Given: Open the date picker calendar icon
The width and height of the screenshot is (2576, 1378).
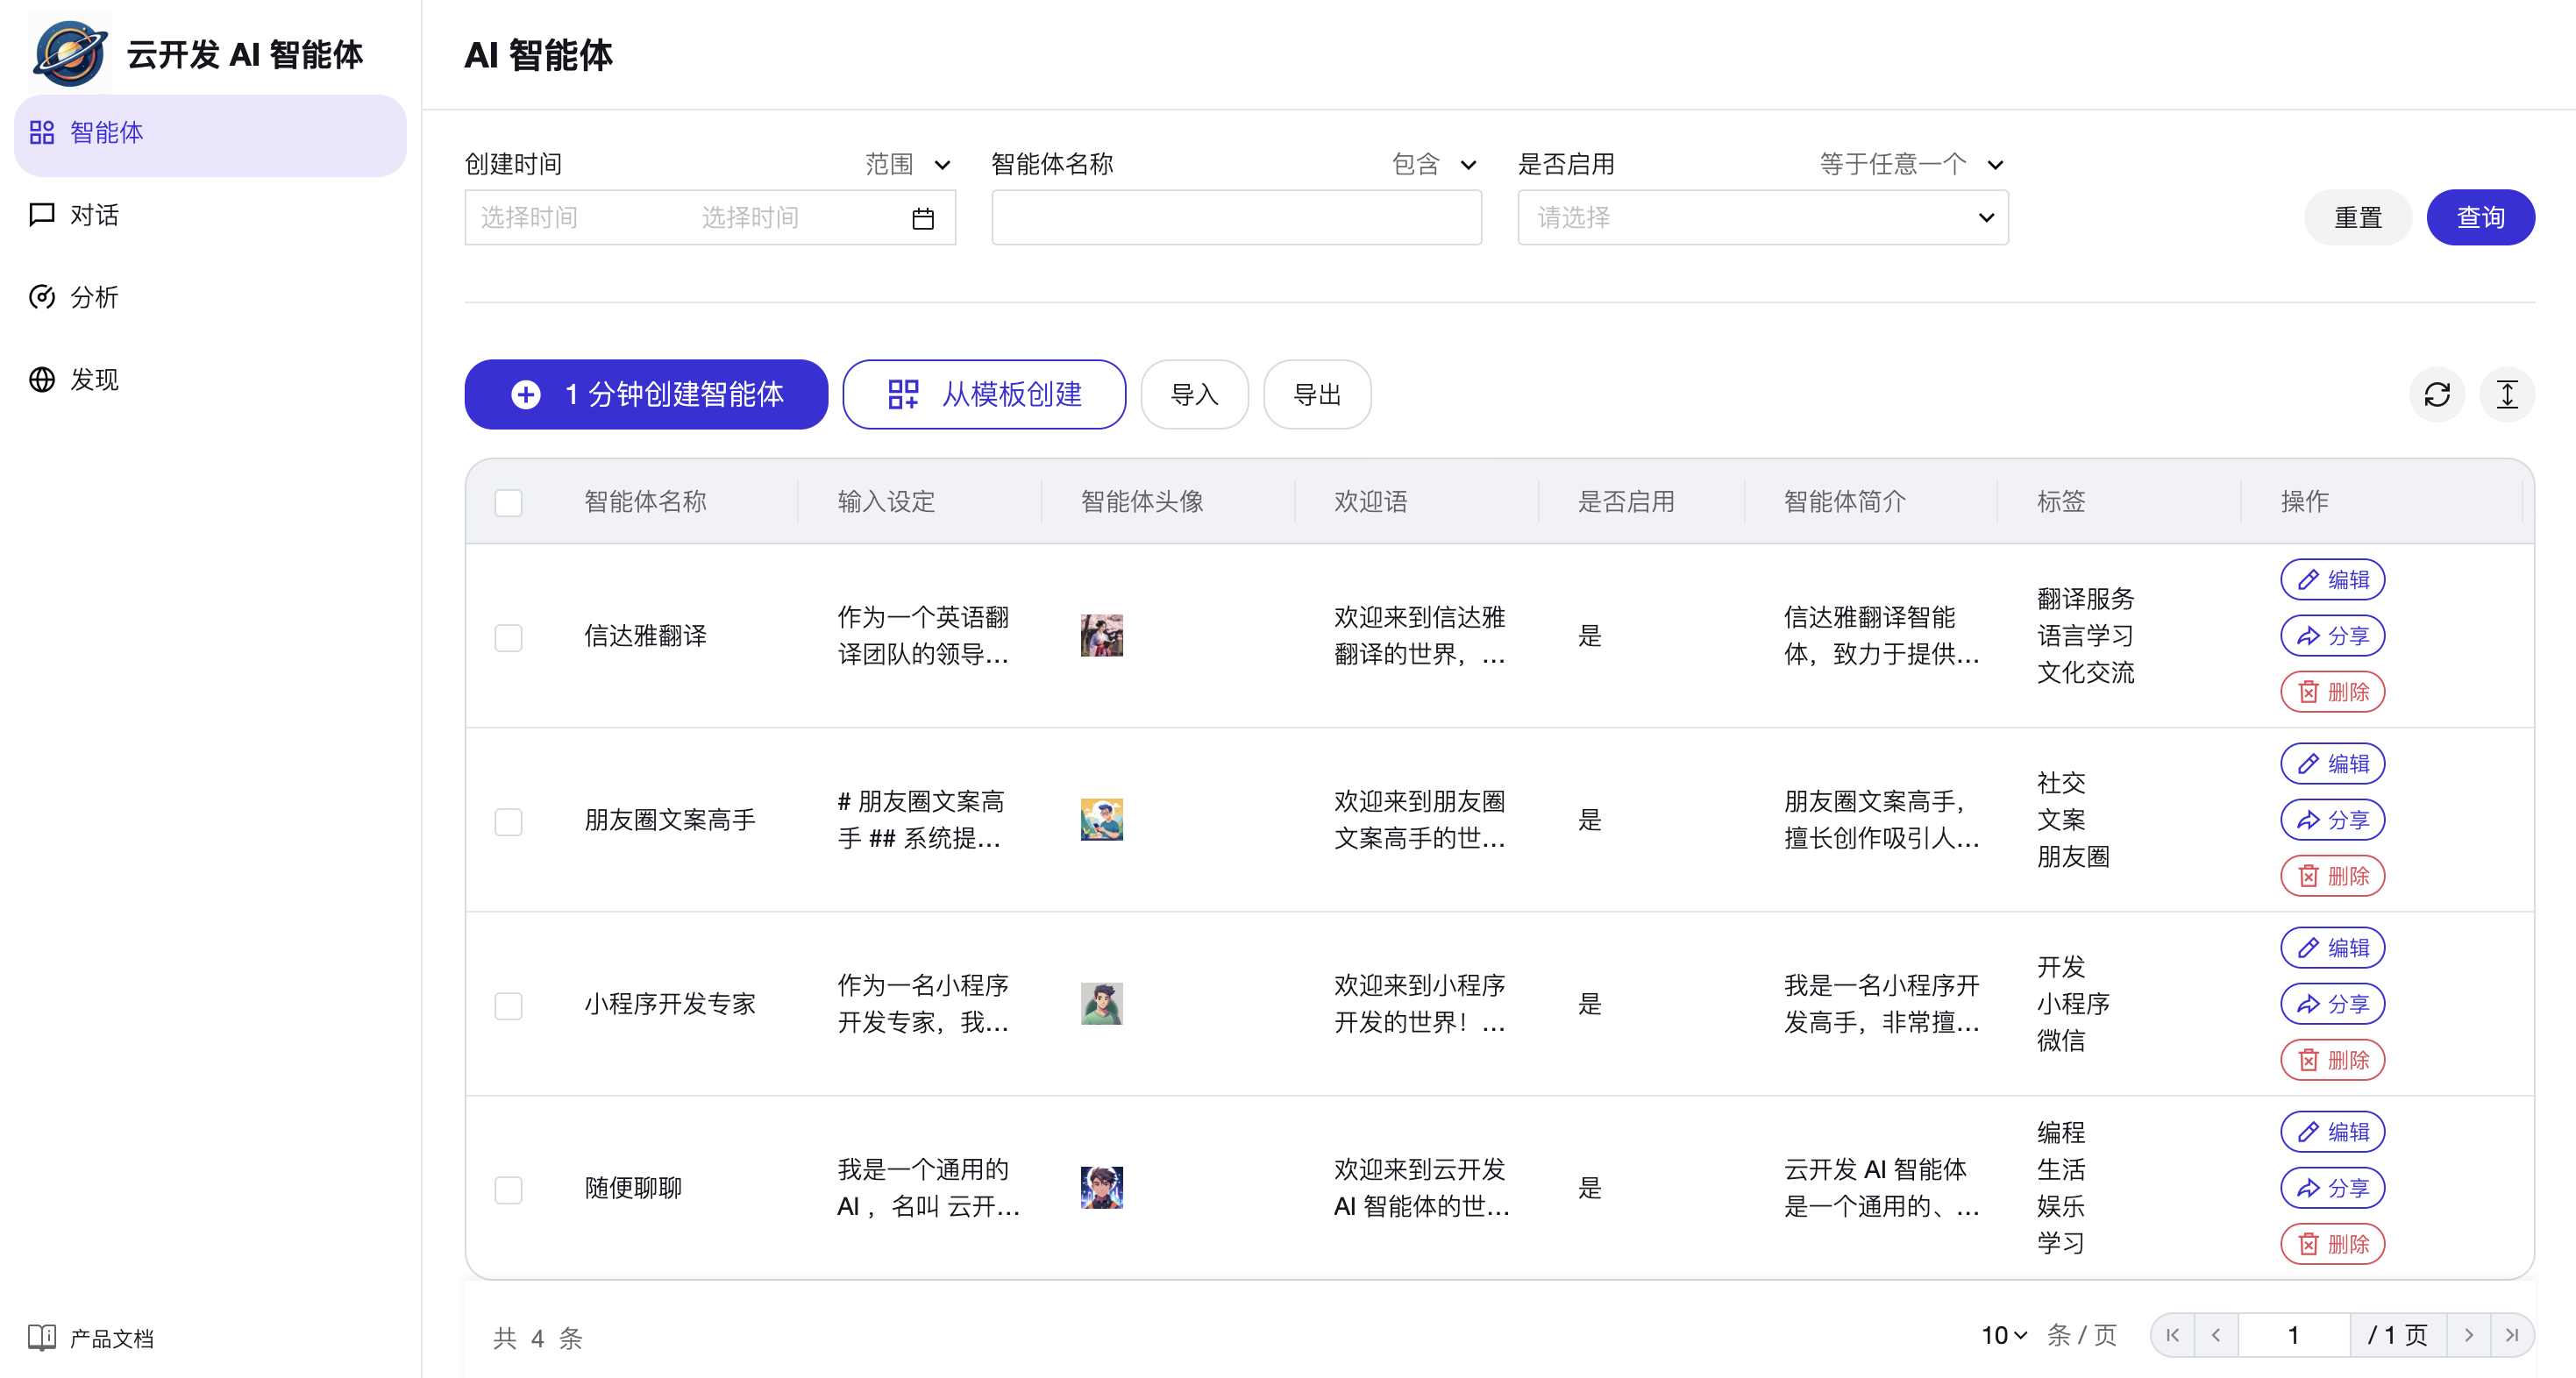Looking at the screenshot, I should pyautogui.click(x=922, y=218).
